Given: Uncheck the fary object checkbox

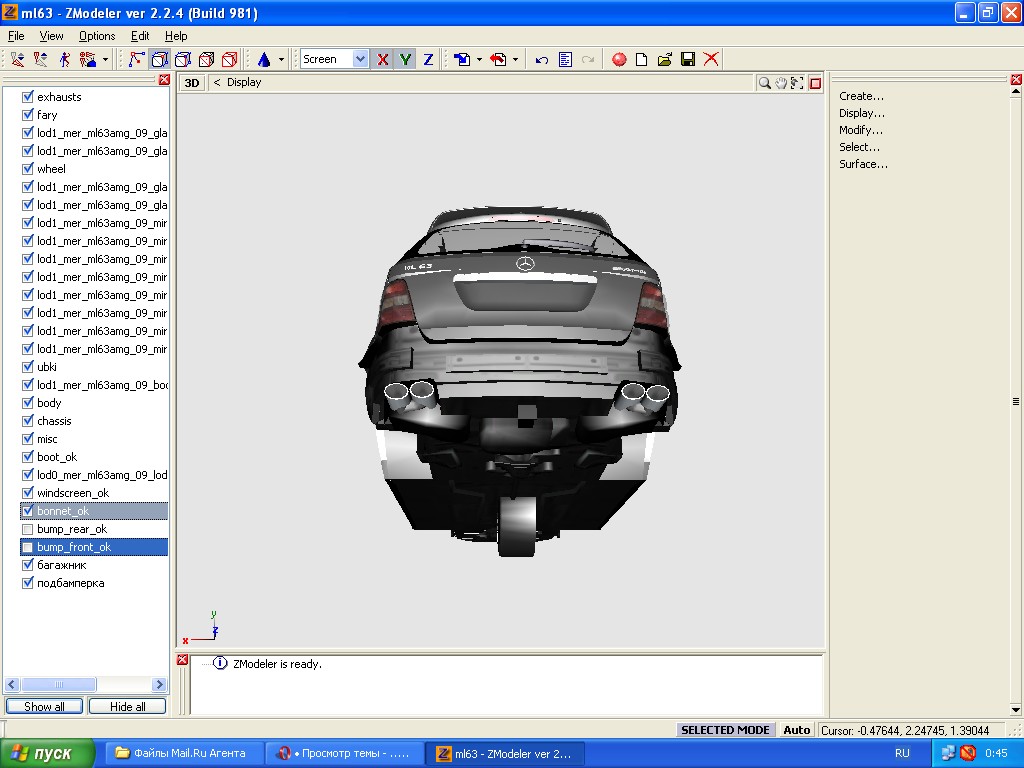Looking at the screenshot, I should tap(27, 115).
